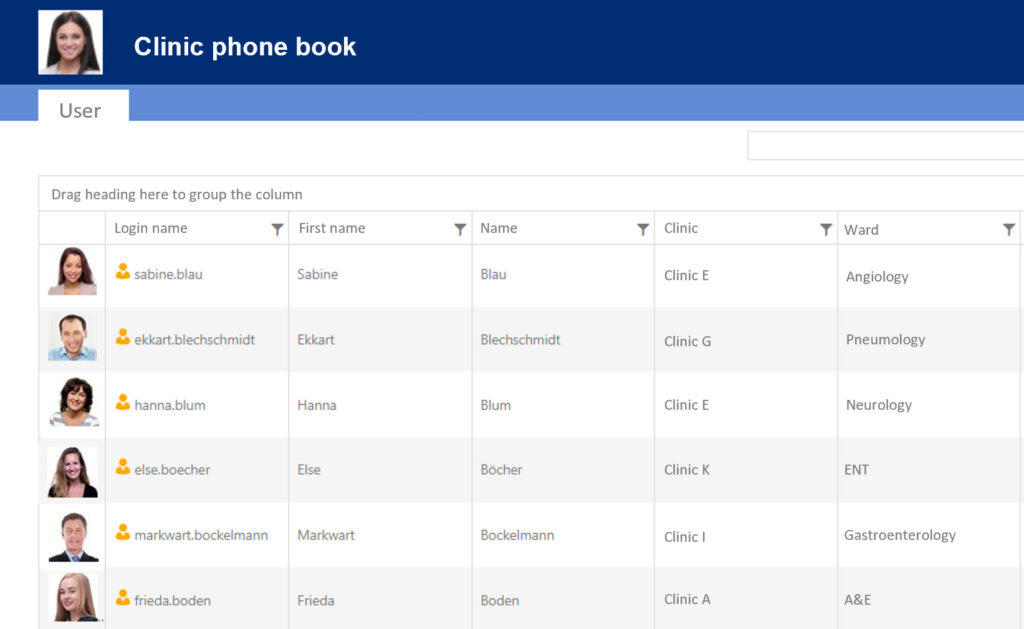Viewport: 1024px width, 629px height.
Task: Click the person icon beside else.boecher
Action: (x=122, y=469)
